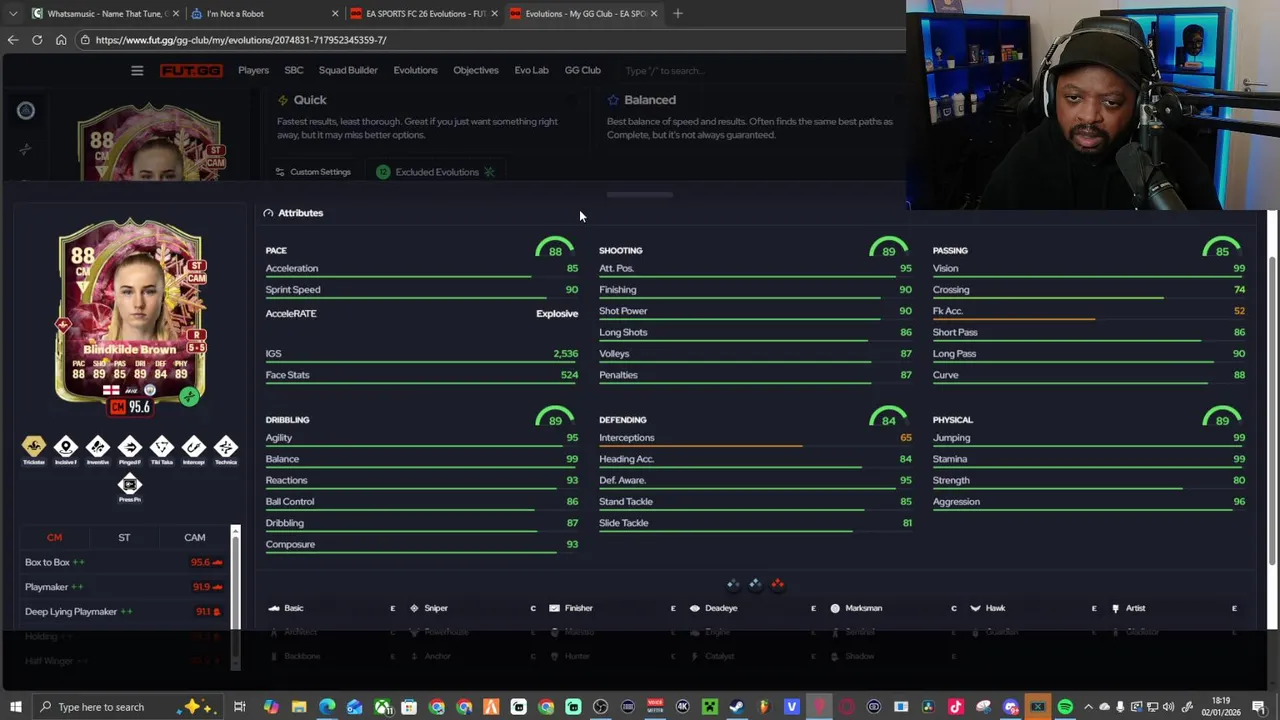Select the Marksman chemistry style
The height and width of the screenshot is (720, 1280).
[x=892, y=608]
